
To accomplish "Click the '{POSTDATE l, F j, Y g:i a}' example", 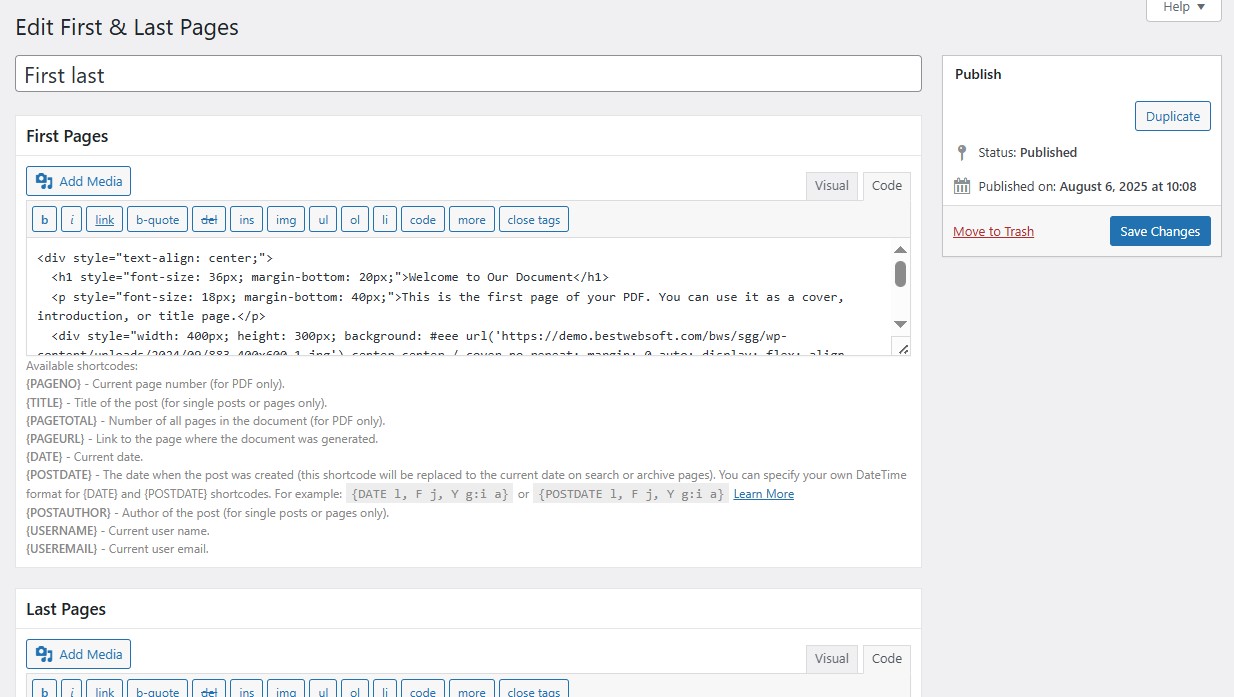I will tap(632, 494).
